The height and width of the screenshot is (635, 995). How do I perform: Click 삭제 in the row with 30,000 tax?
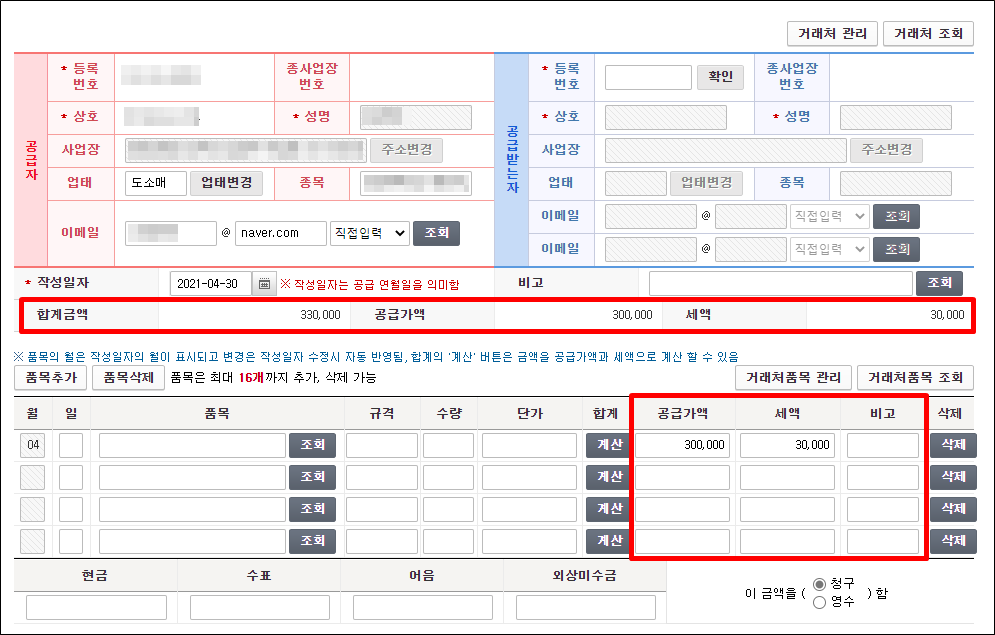point(953,445)
